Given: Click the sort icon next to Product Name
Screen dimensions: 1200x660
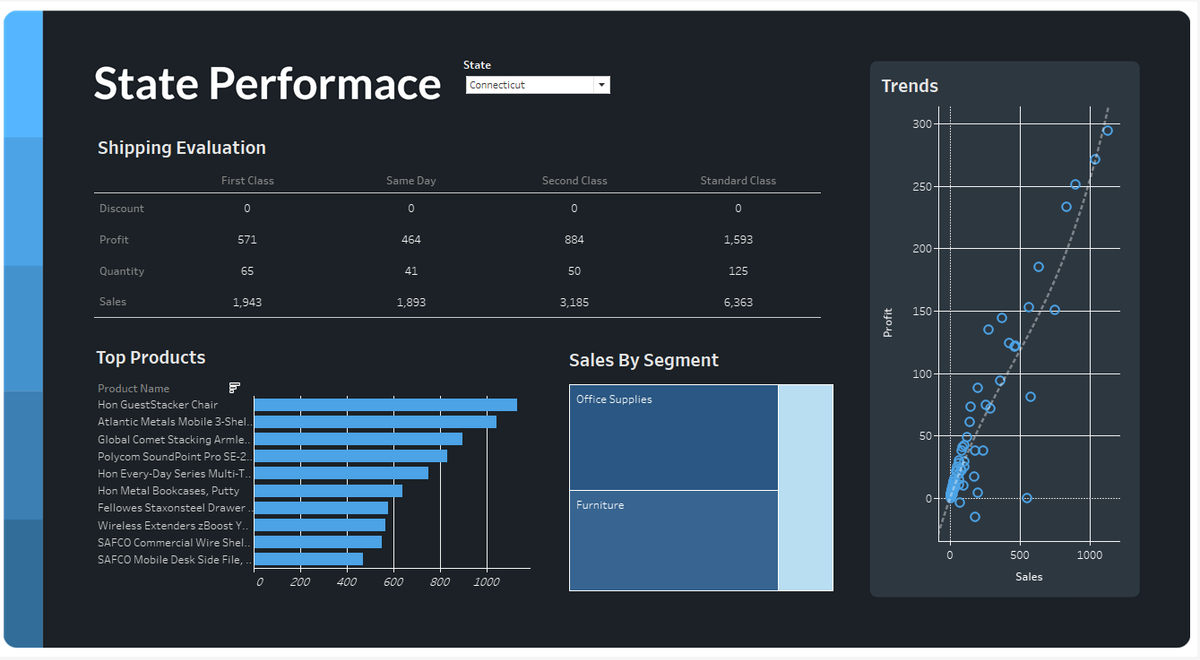Looking at the screenshot, I should (234, 387).
